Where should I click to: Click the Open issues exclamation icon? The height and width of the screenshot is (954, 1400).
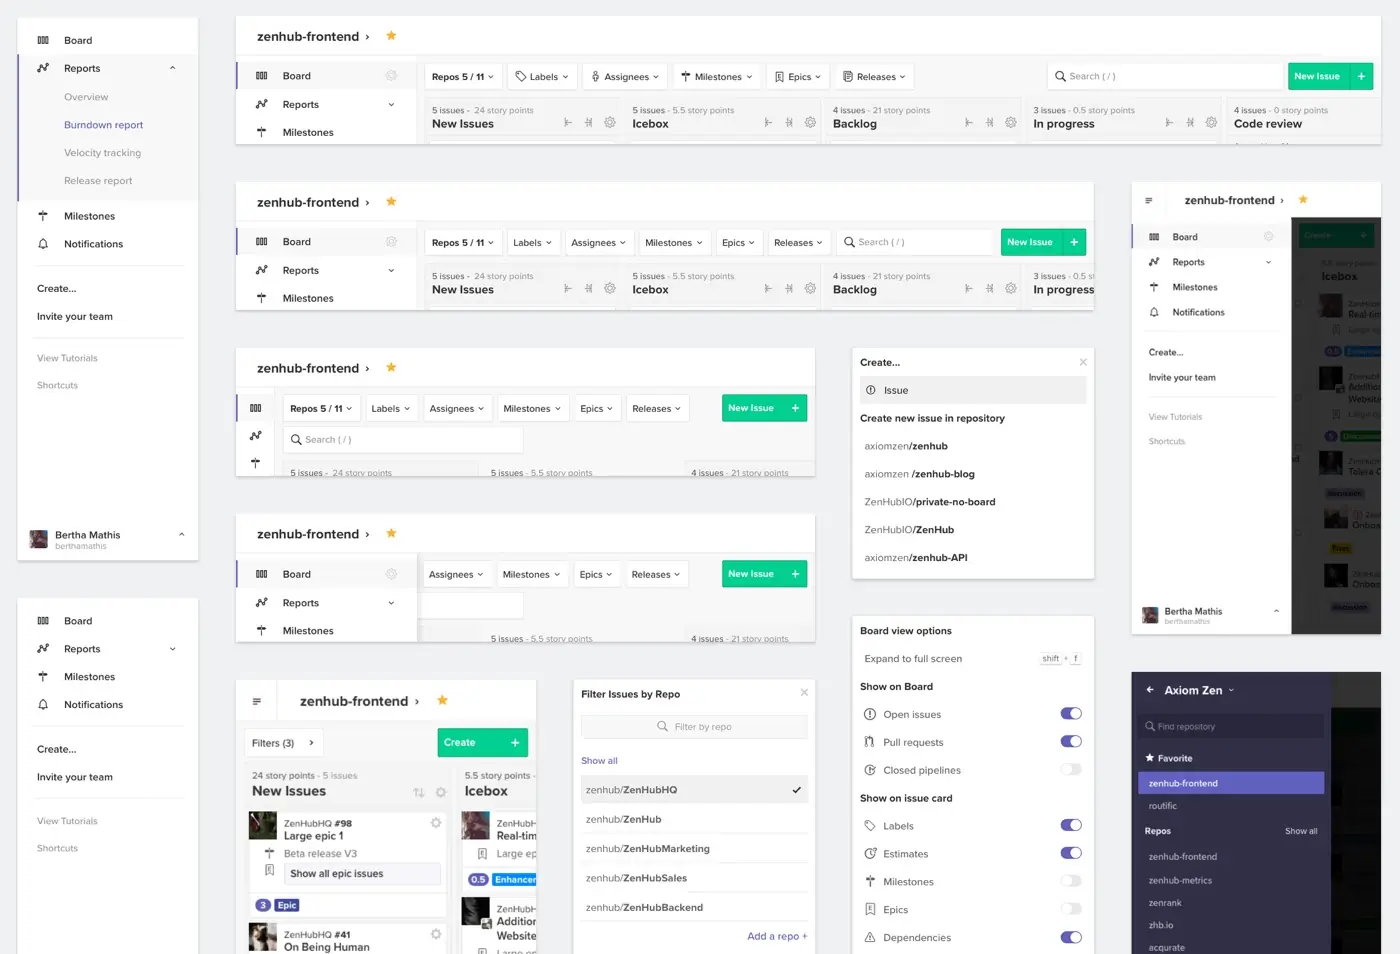pos(870,714)
